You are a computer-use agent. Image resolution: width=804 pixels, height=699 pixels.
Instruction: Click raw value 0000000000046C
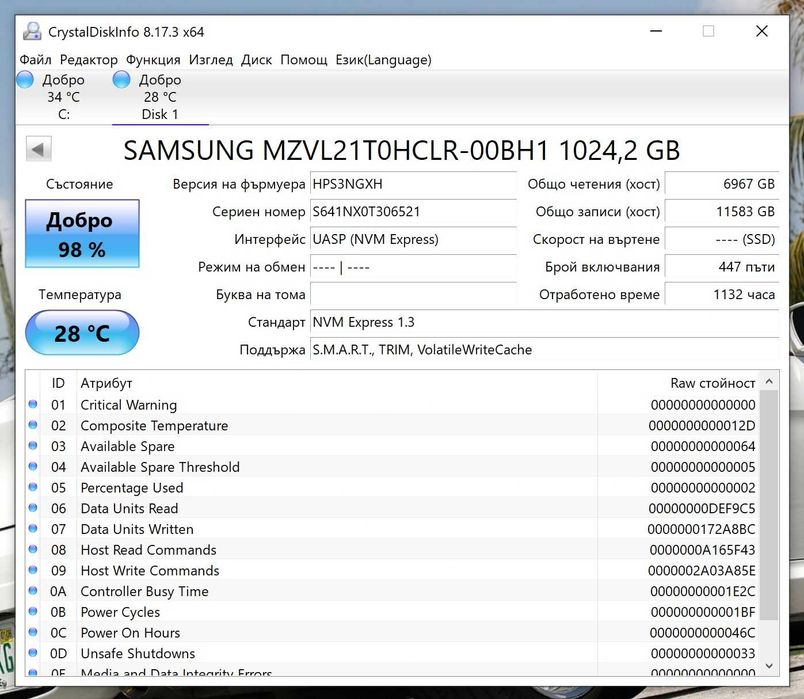pos(702,632)
